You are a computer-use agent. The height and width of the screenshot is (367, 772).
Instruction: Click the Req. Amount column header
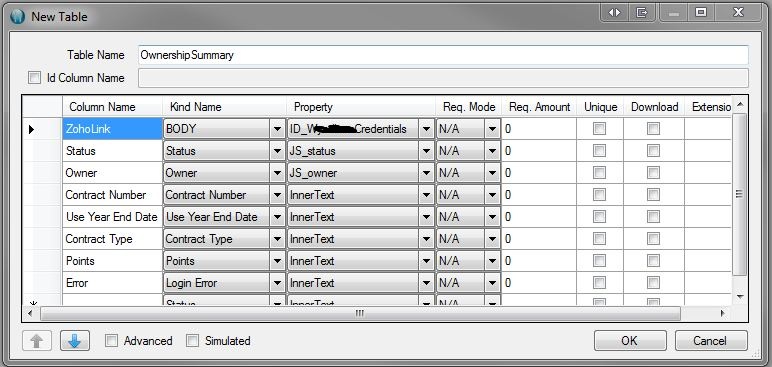(539, 107)
